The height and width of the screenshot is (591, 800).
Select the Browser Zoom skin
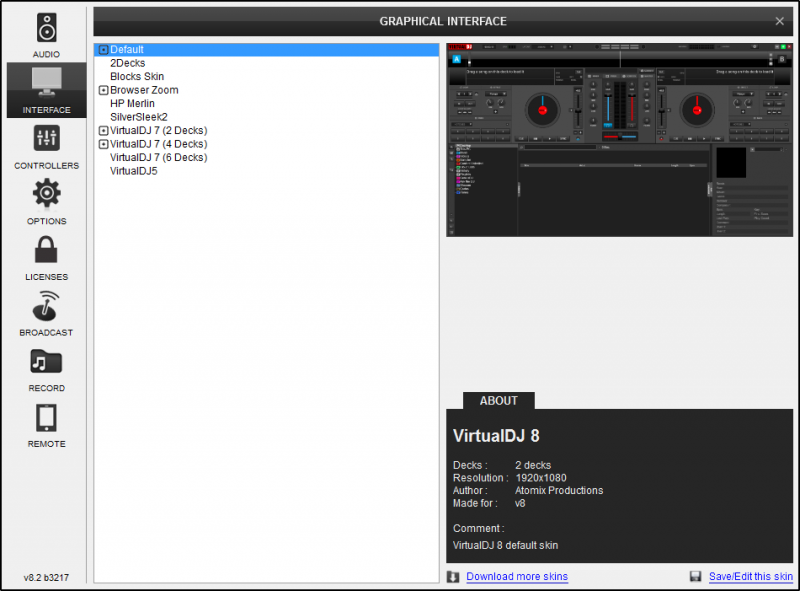point(144,90)
